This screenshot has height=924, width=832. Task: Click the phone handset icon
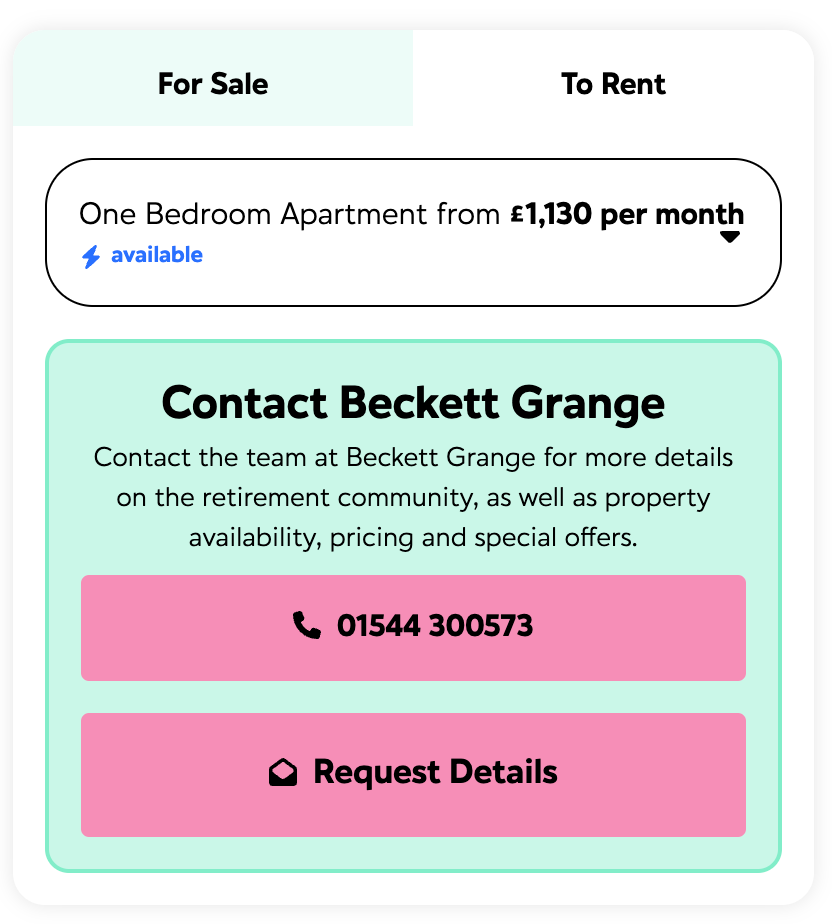pos(306,626)
